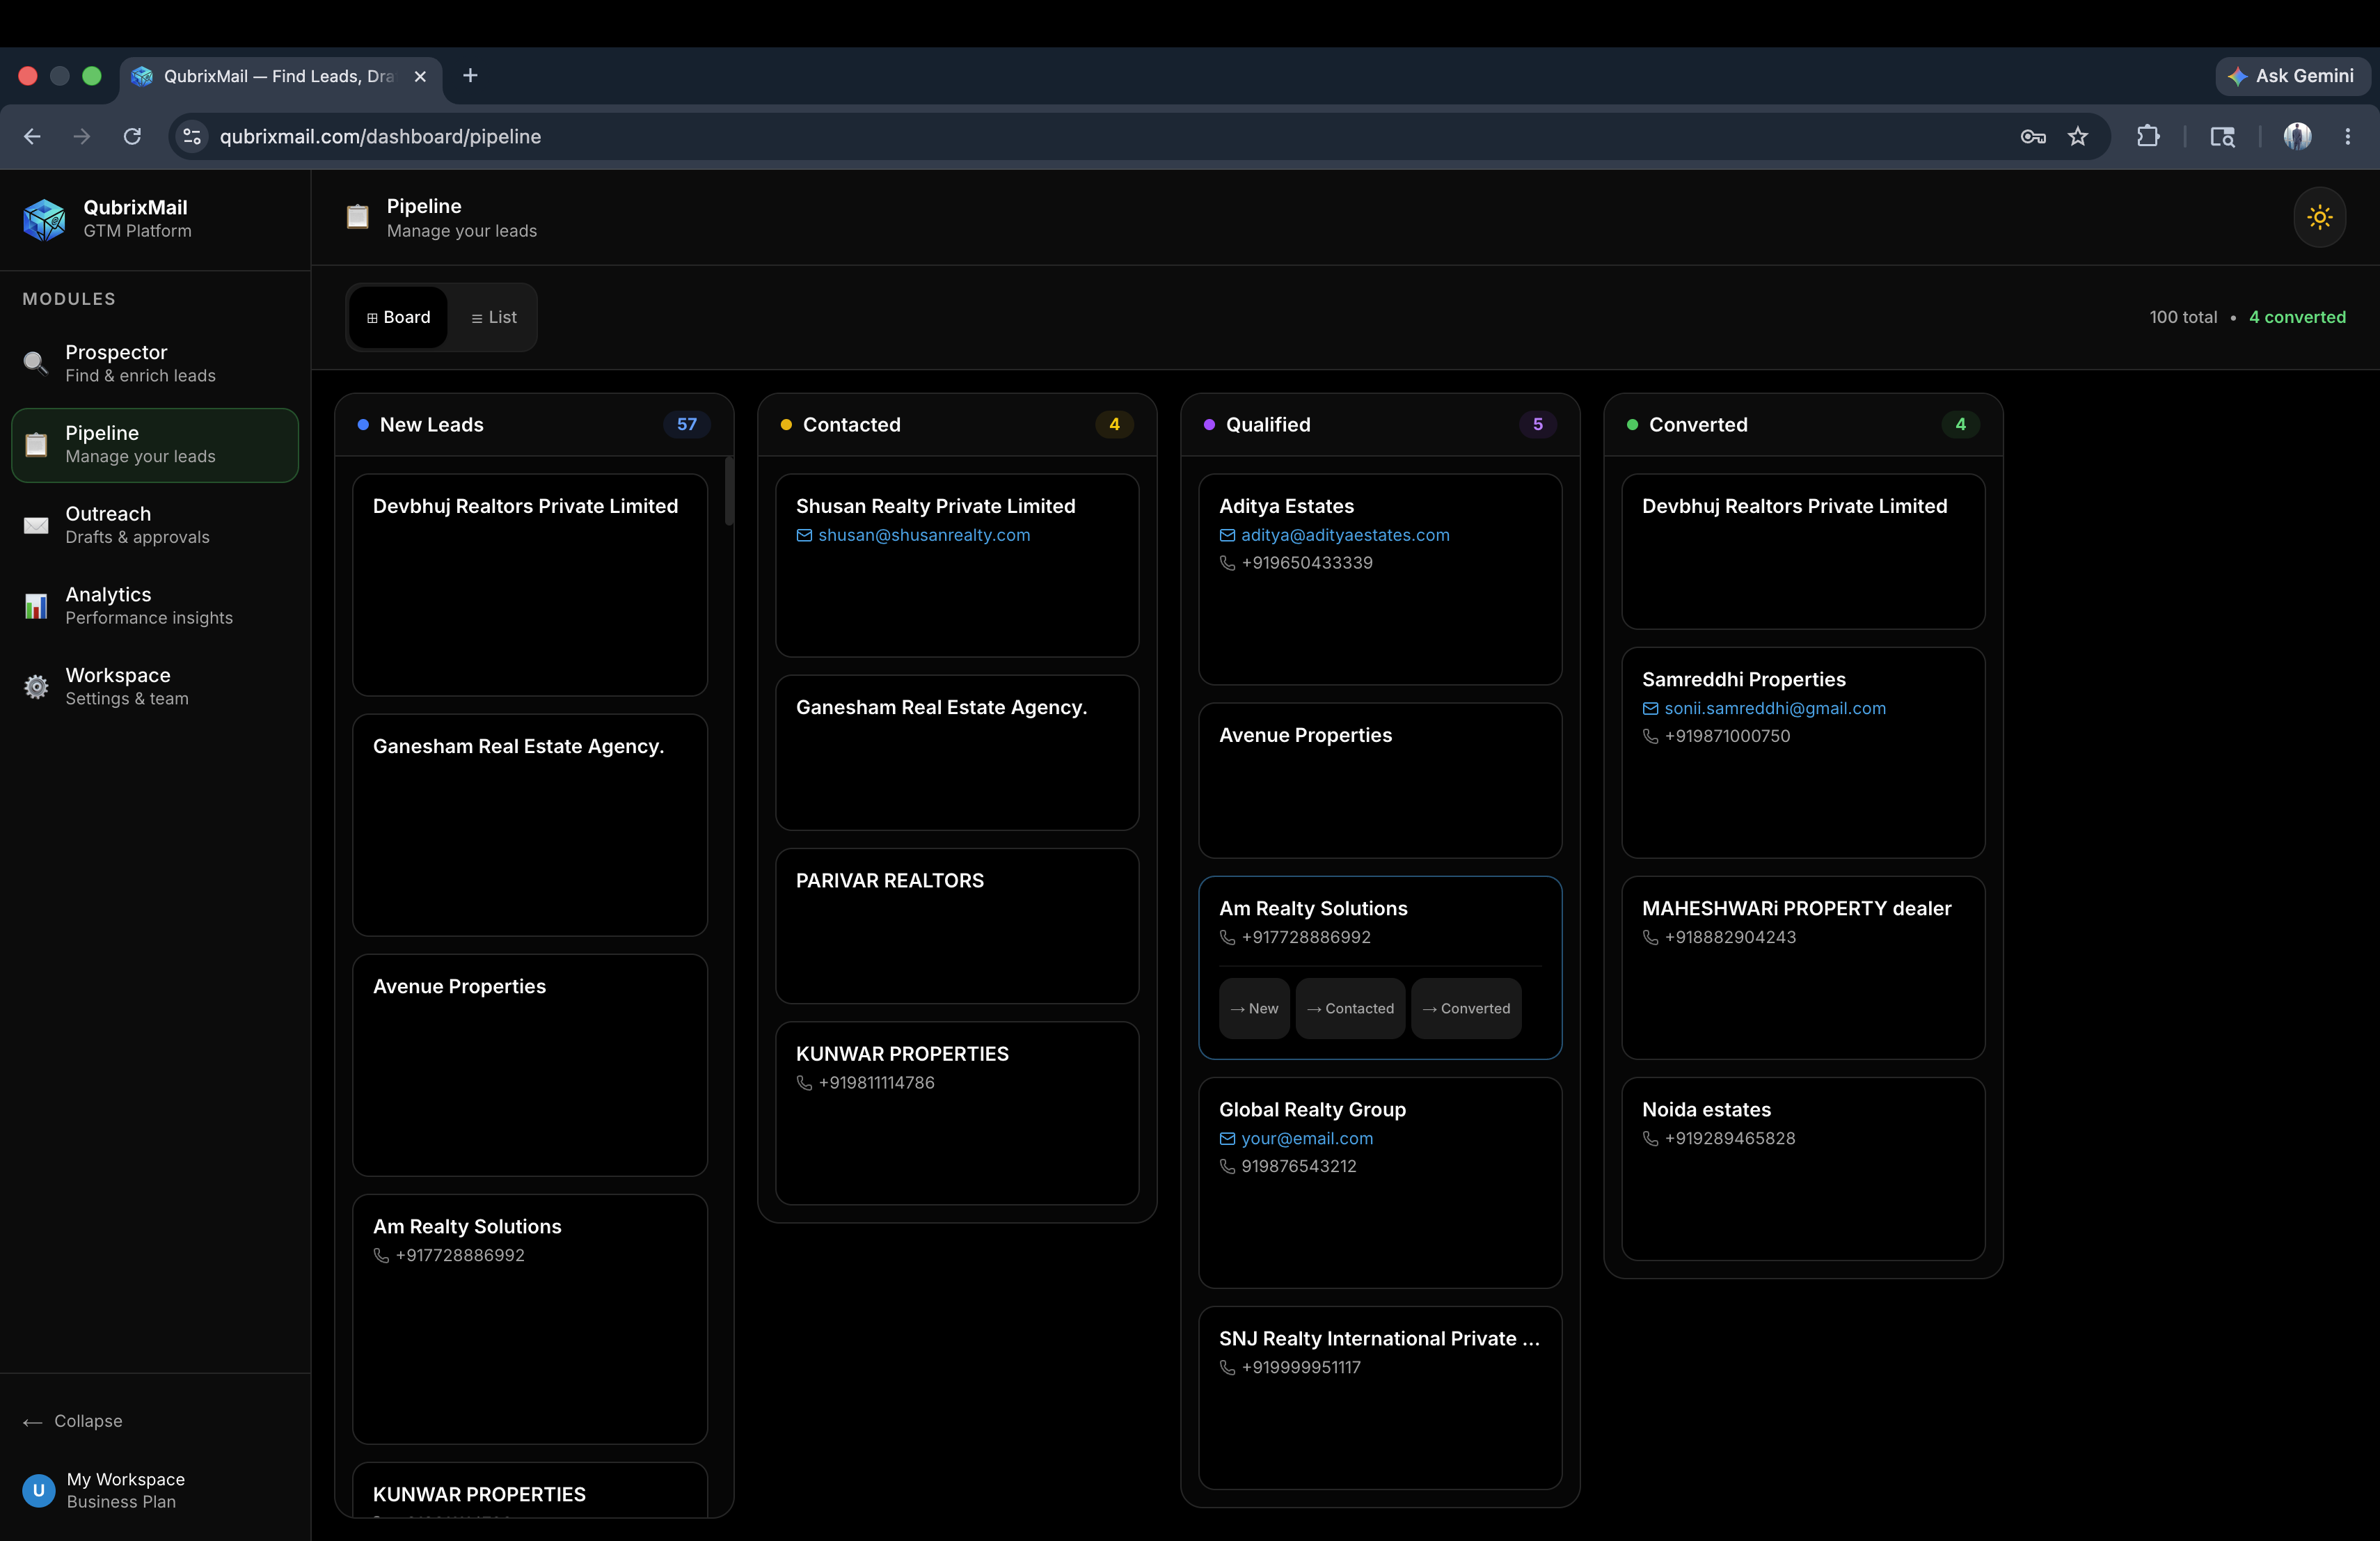2380x1541 pixels.
Task: Click the Workspace gear icon
Action: tap(36, 687)
